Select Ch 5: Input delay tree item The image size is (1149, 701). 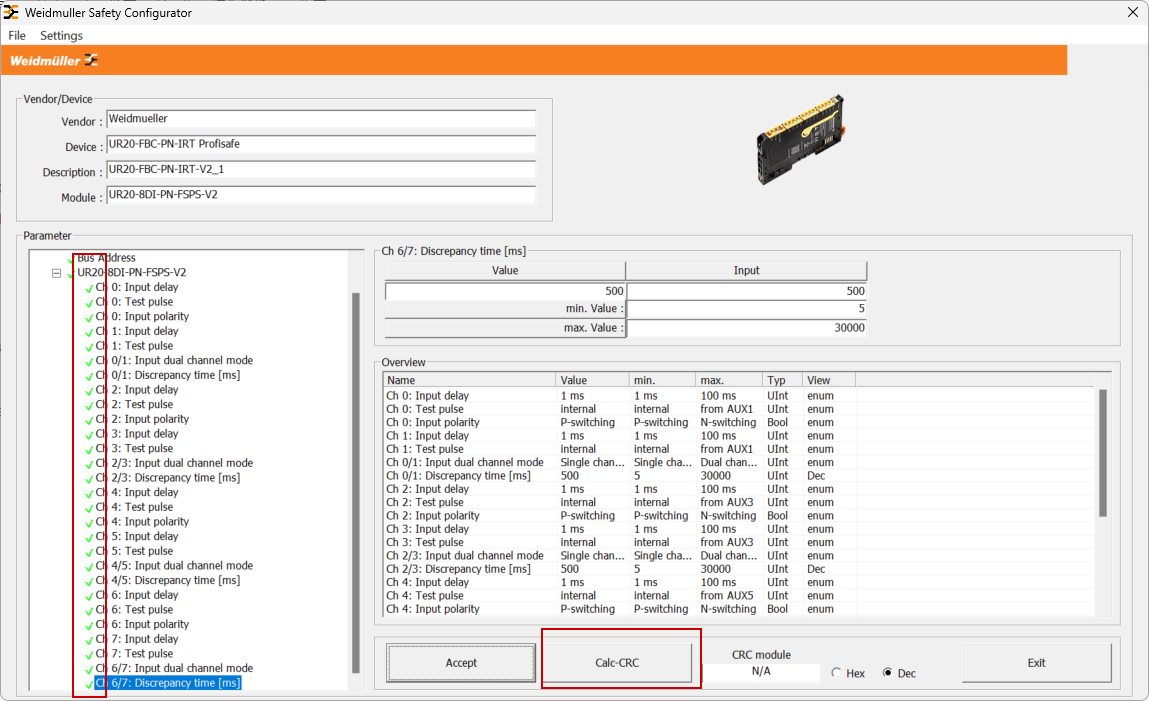(x=137, y=536)
